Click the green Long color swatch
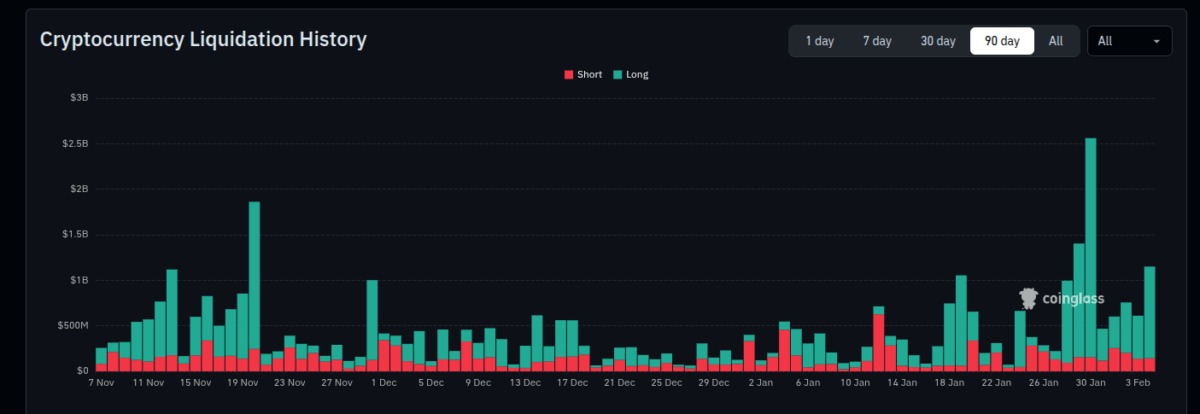This screenshot has width=1200, height=414. pyautogui.click(x=618, y=75)
